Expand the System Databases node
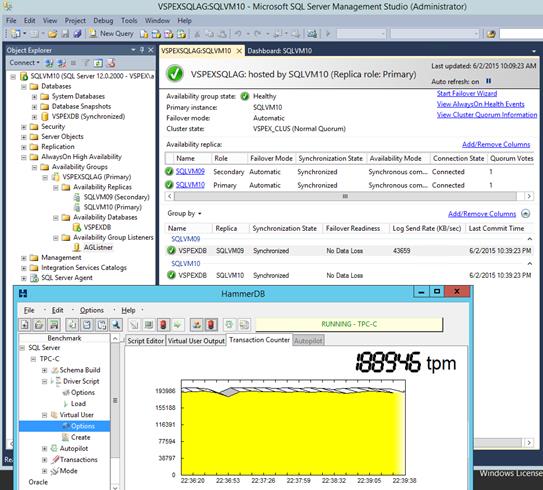Image resolution: width=543 pixels, height=490 pixels. pyautogui.click(x=34, y=97)
